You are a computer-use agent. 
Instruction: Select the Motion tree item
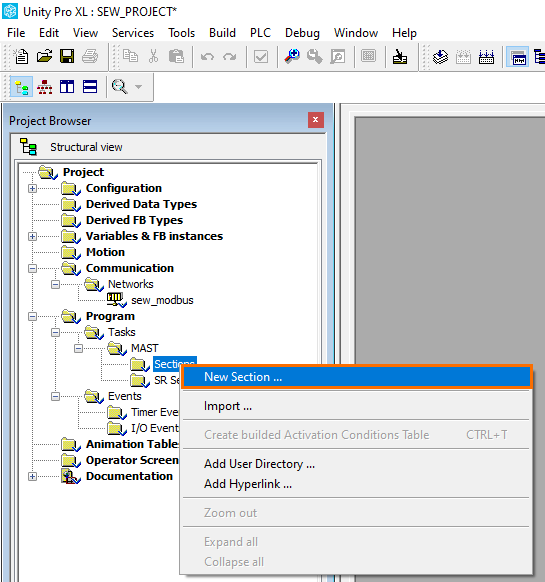[105, 252]
